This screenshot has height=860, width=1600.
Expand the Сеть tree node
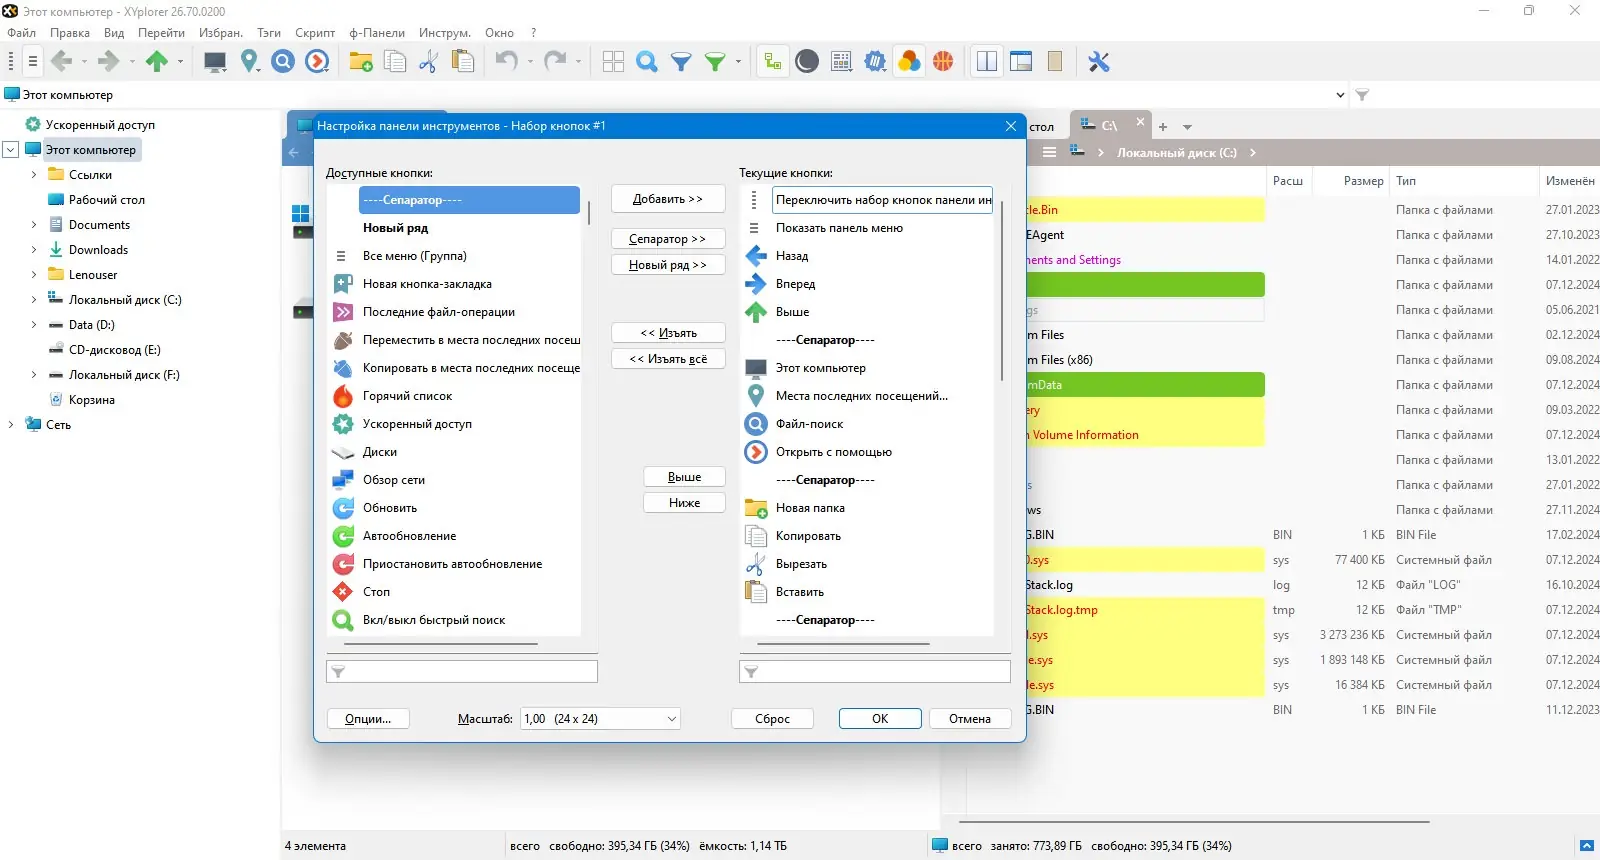click(x=11, y=425)
